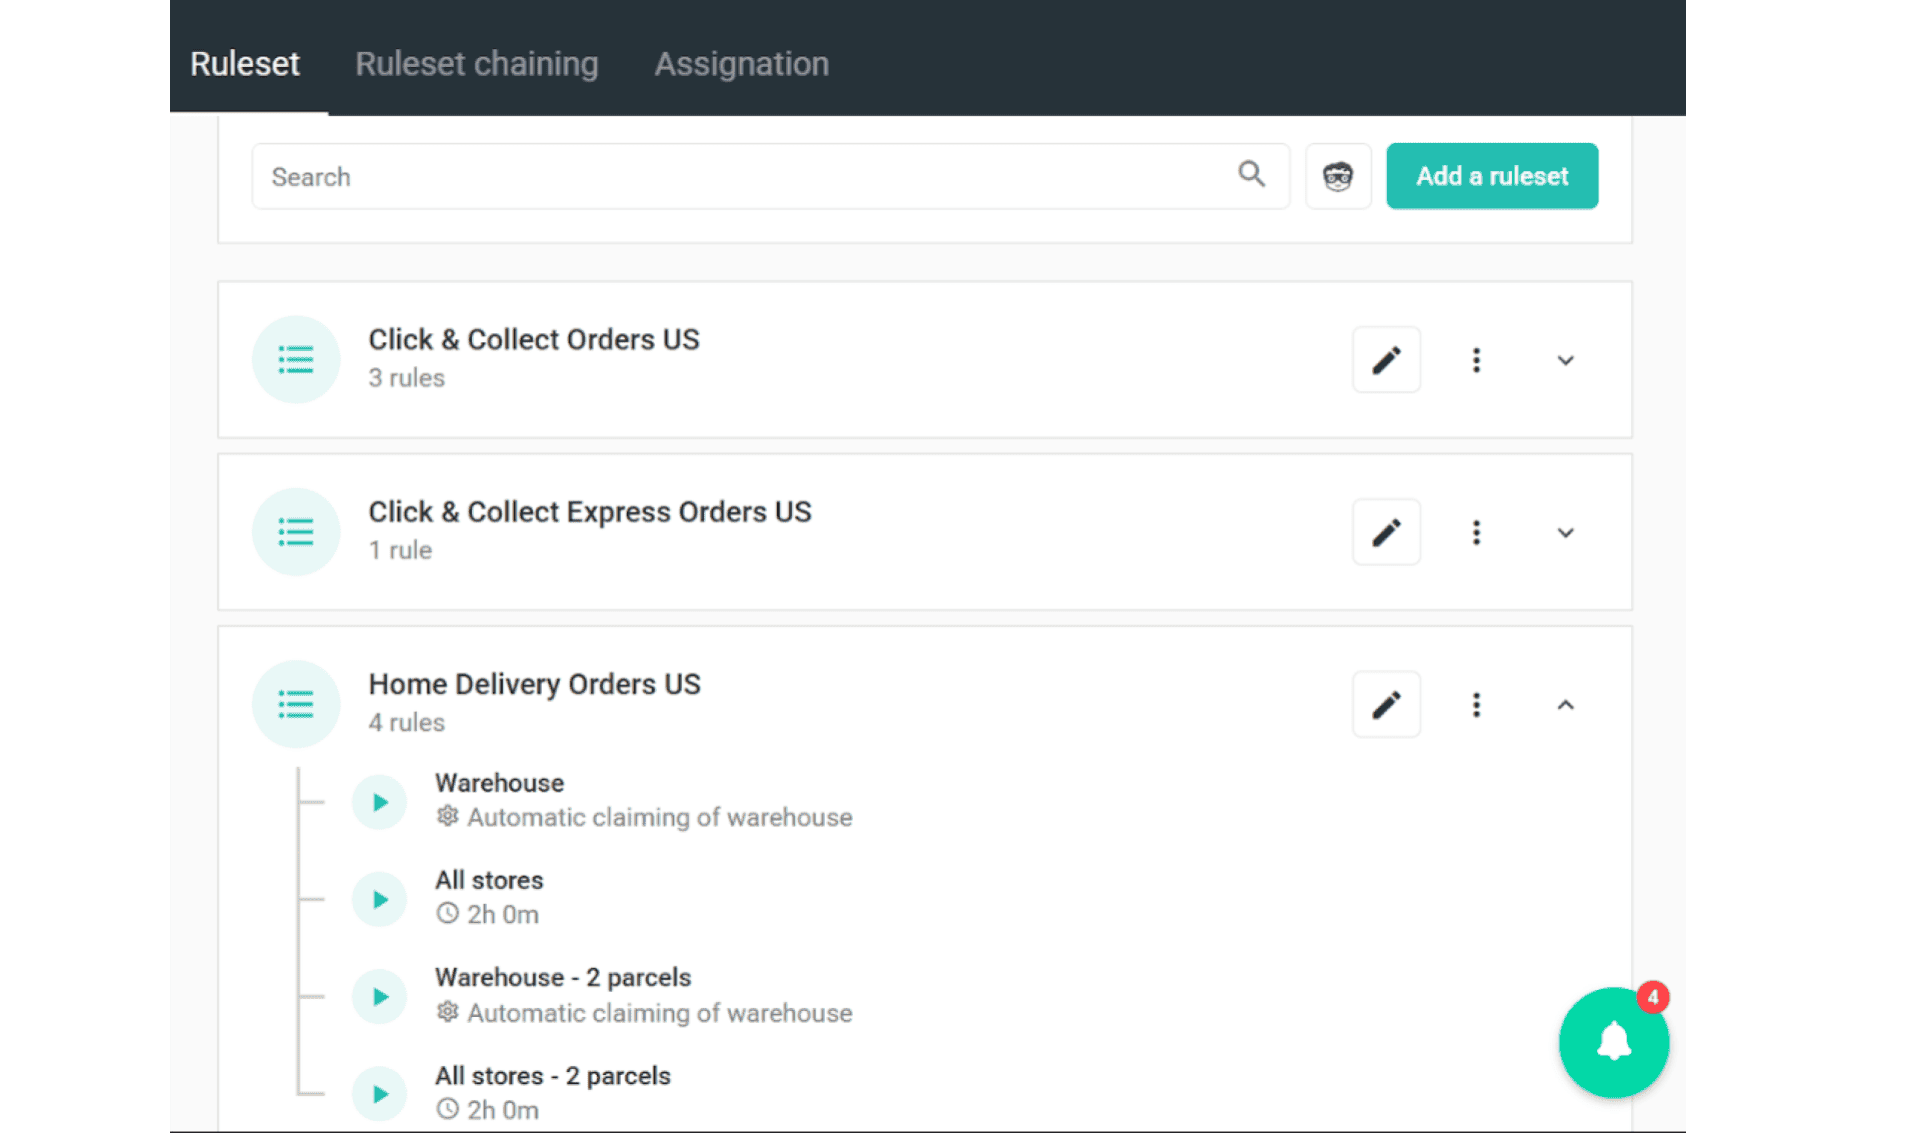Click the search magnifier icon
This screenshot has width=1918, height=1133.
pos(1251,174)
